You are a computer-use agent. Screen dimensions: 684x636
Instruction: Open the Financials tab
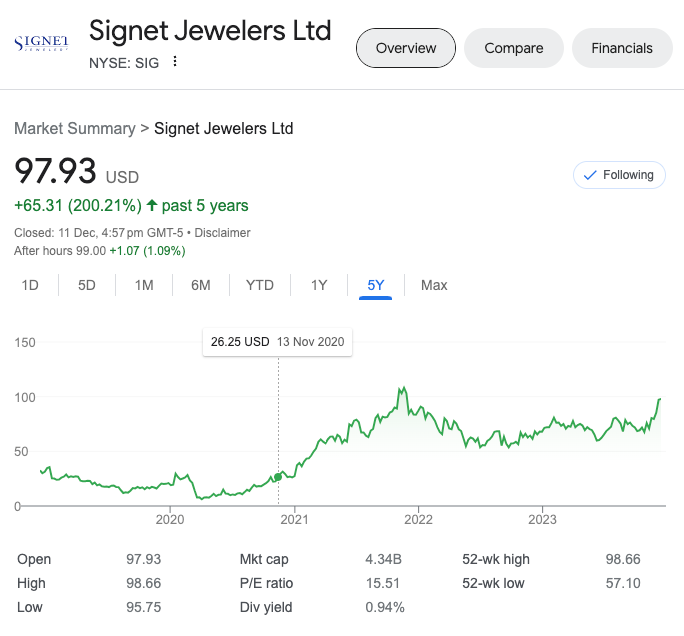tap(622, 48)
